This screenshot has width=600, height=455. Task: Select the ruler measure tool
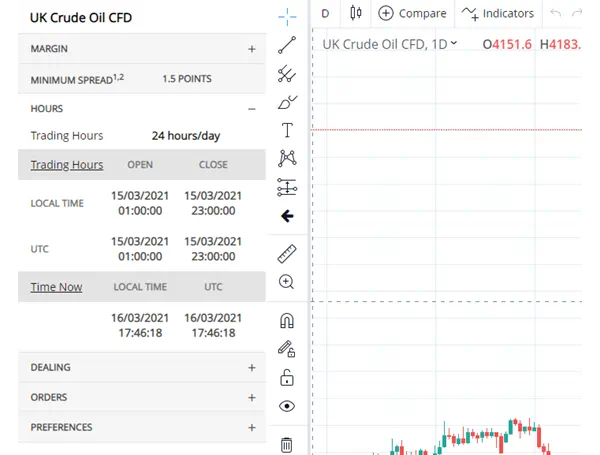pyautogui.click(x=287, y=254)
